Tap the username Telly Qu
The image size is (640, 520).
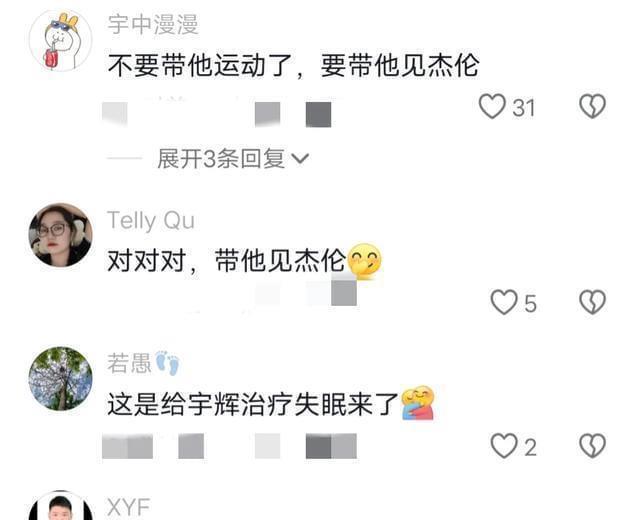(x=151, y=221)
